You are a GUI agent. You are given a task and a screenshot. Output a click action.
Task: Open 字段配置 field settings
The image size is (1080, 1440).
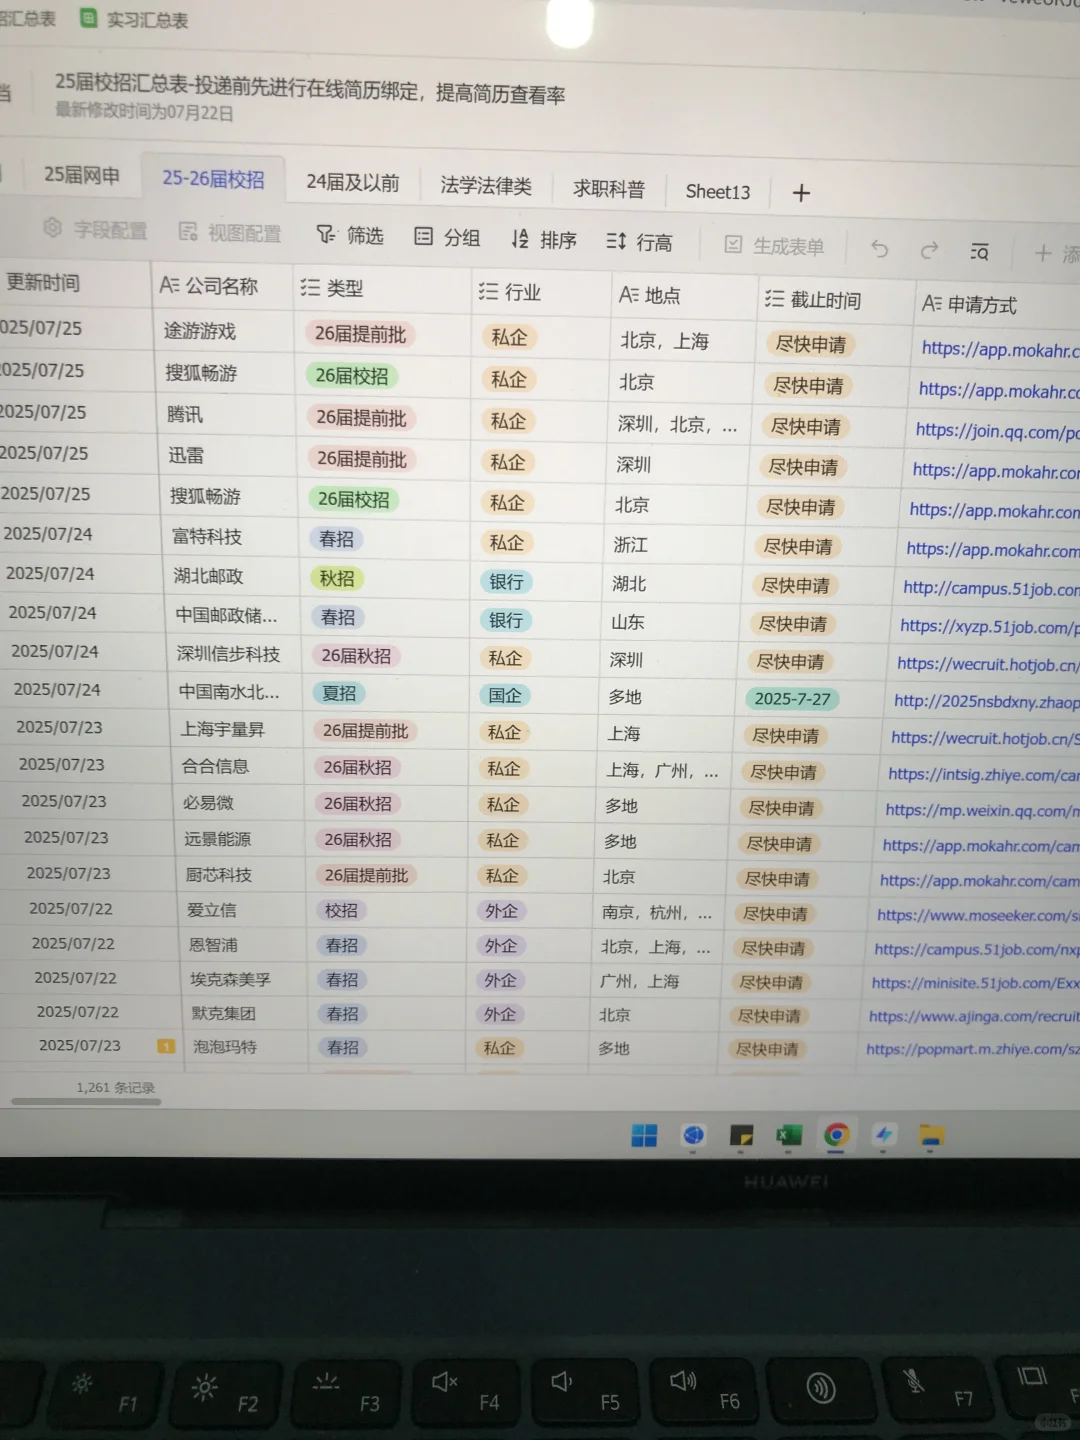click(x=95, y=230)
